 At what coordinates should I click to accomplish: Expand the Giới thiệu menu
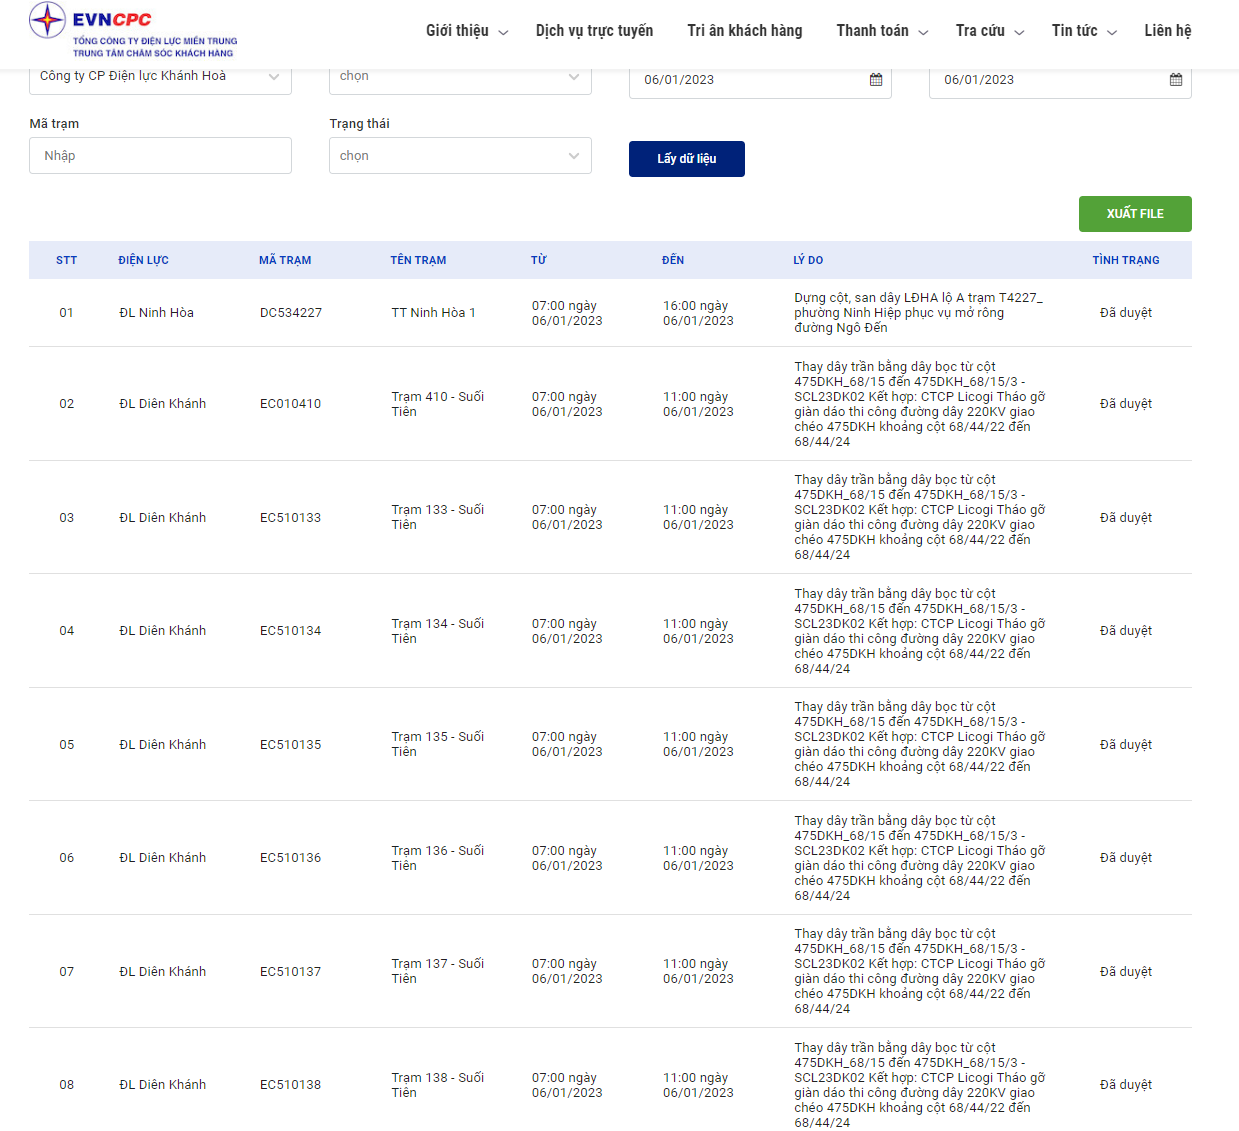[x=466, y=31]
